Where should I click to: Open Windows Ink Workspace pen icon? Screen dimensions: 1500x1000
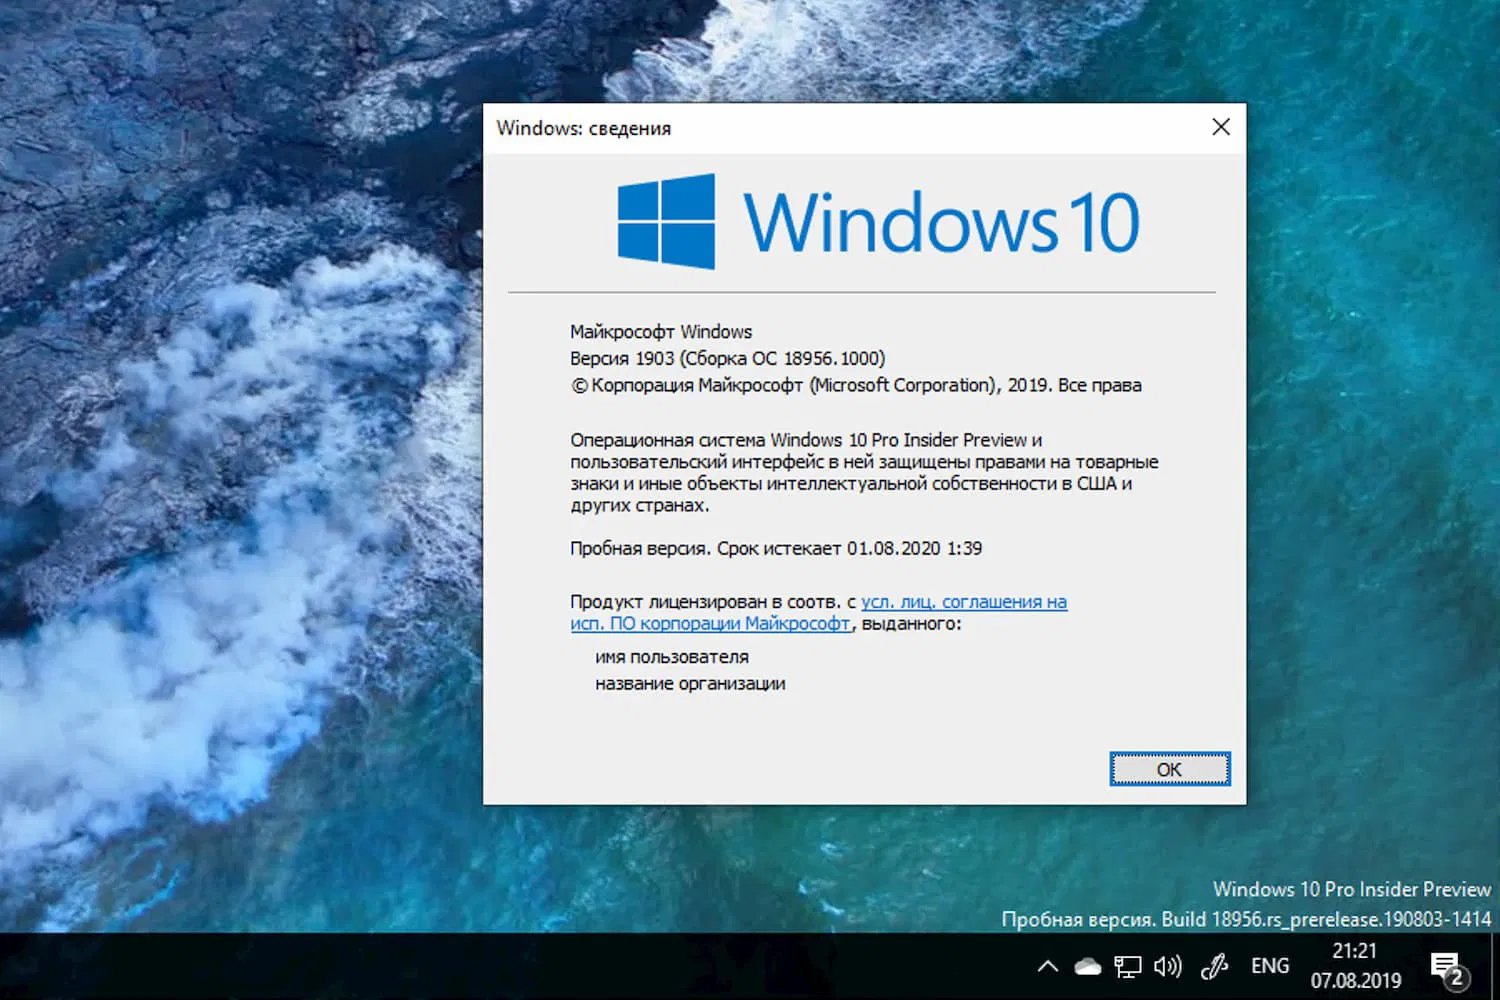(x=1213, y=966)
